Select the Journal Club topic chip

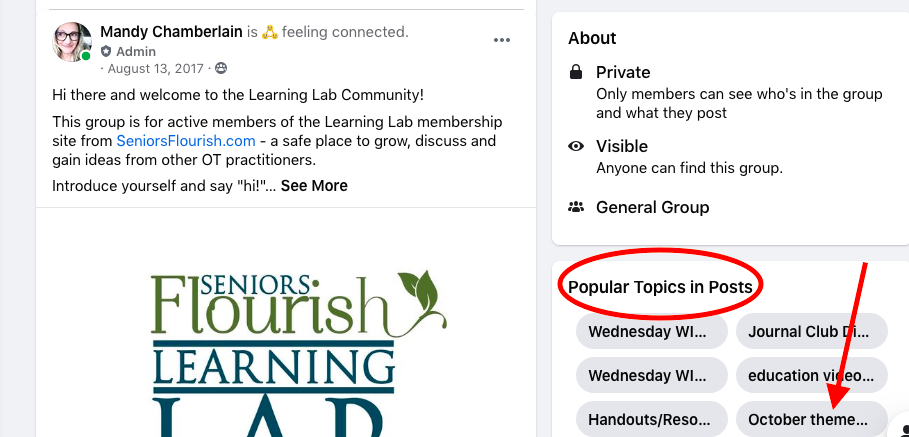811,332
